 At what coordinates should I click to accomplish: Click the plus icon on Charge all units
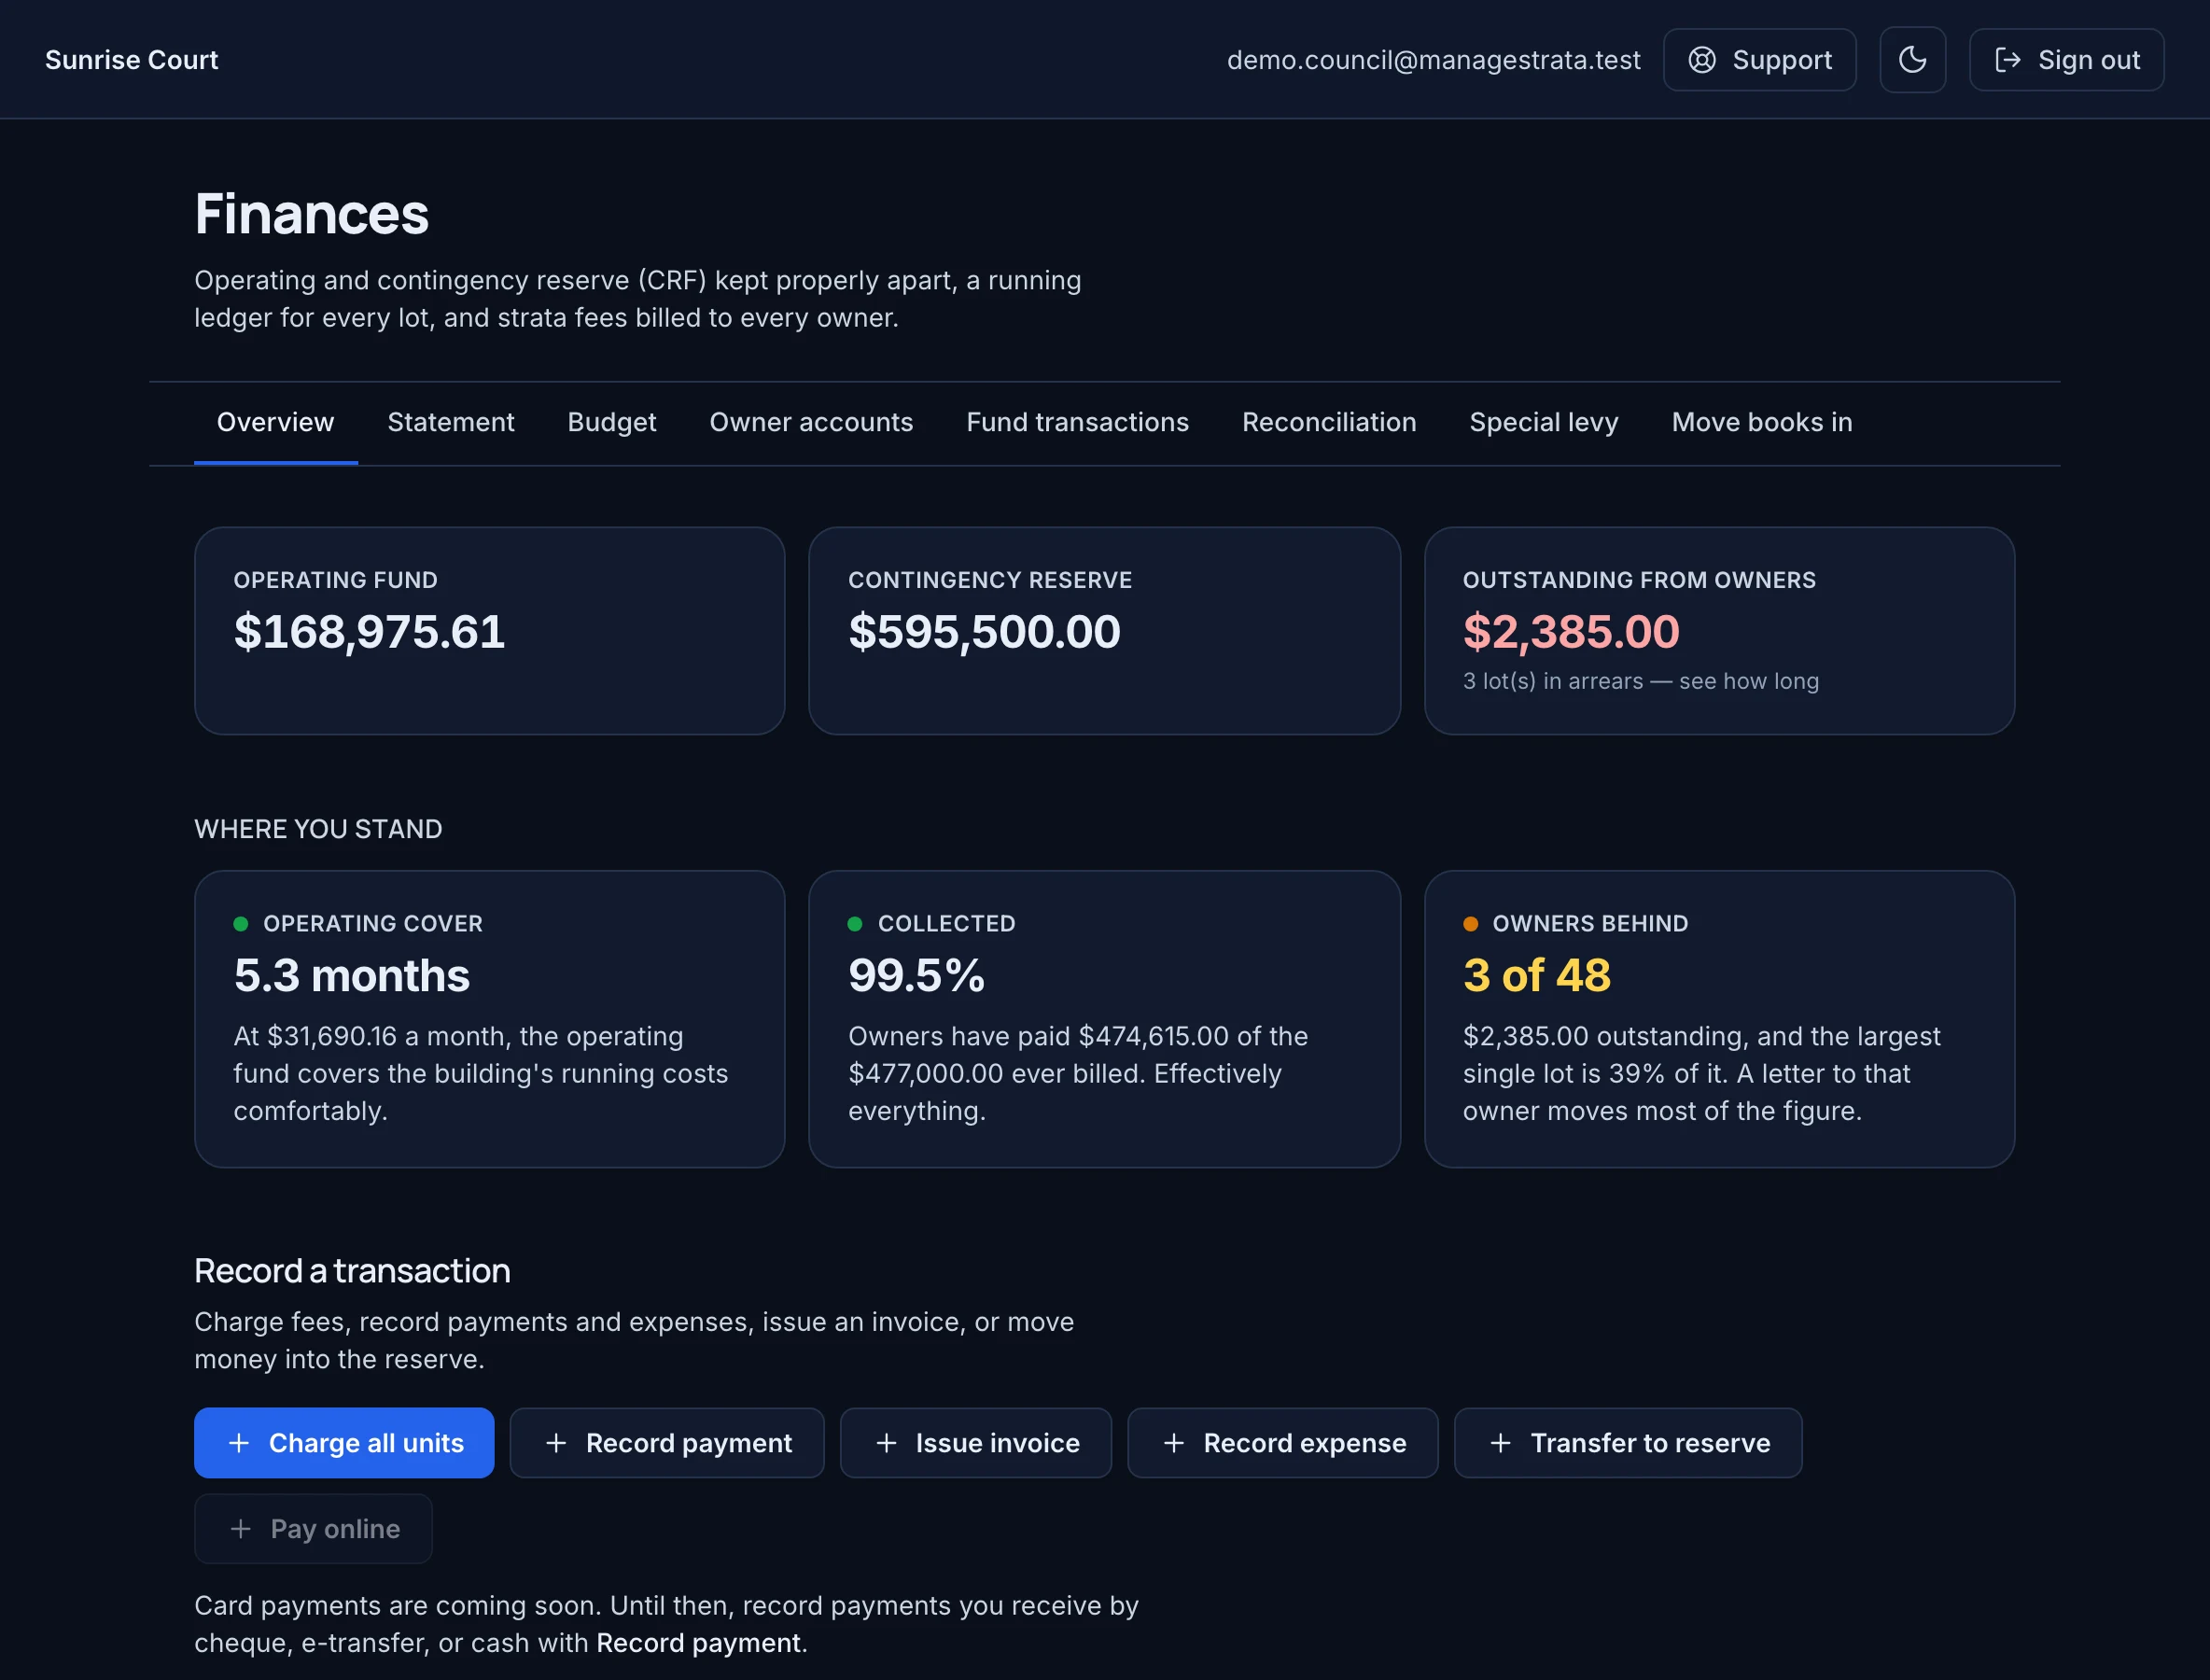coord(239,1443)
